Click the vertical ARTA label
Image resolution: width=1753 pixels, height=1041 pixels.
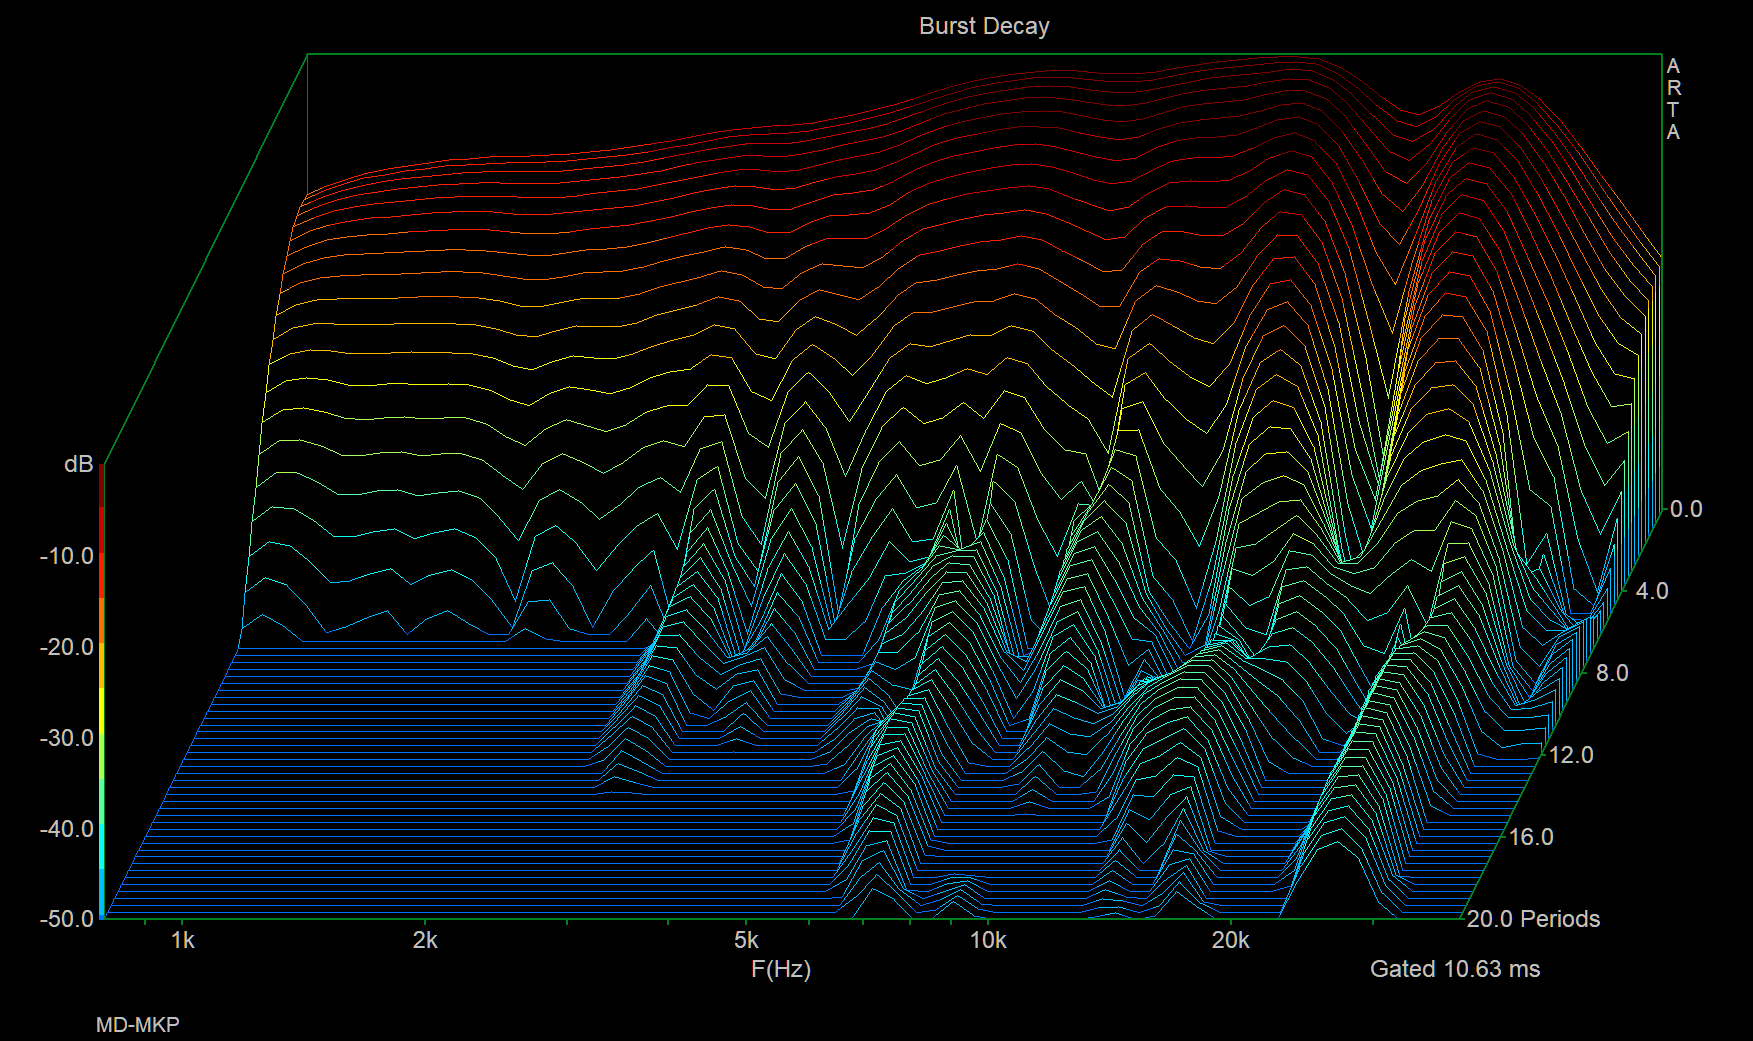point(1673,99)
